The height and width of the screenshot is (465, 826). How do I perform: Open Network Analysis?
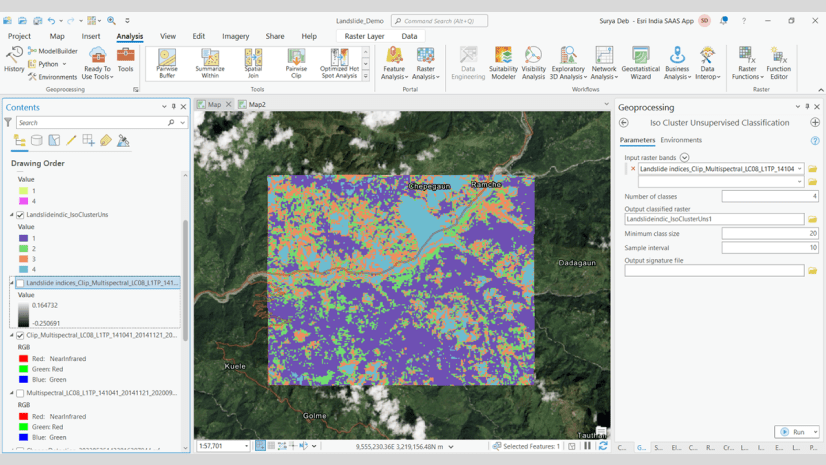tap(604, 63)
